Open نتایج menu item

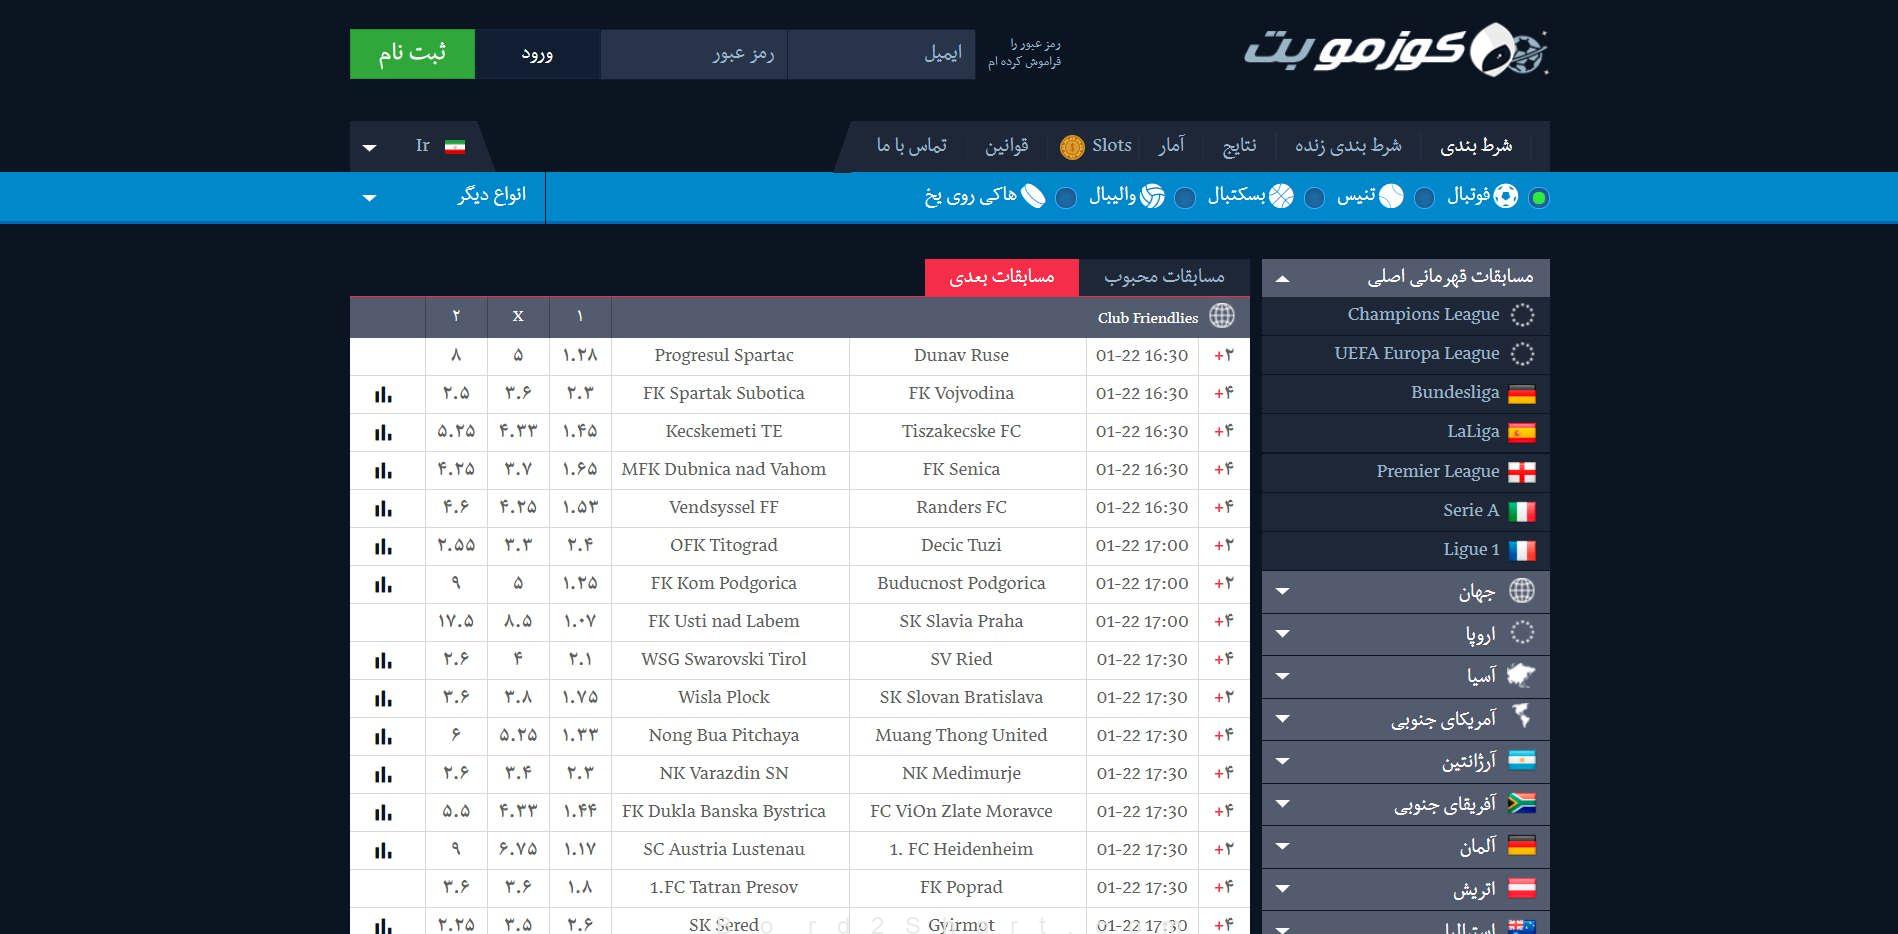[x=1239, y=146]
